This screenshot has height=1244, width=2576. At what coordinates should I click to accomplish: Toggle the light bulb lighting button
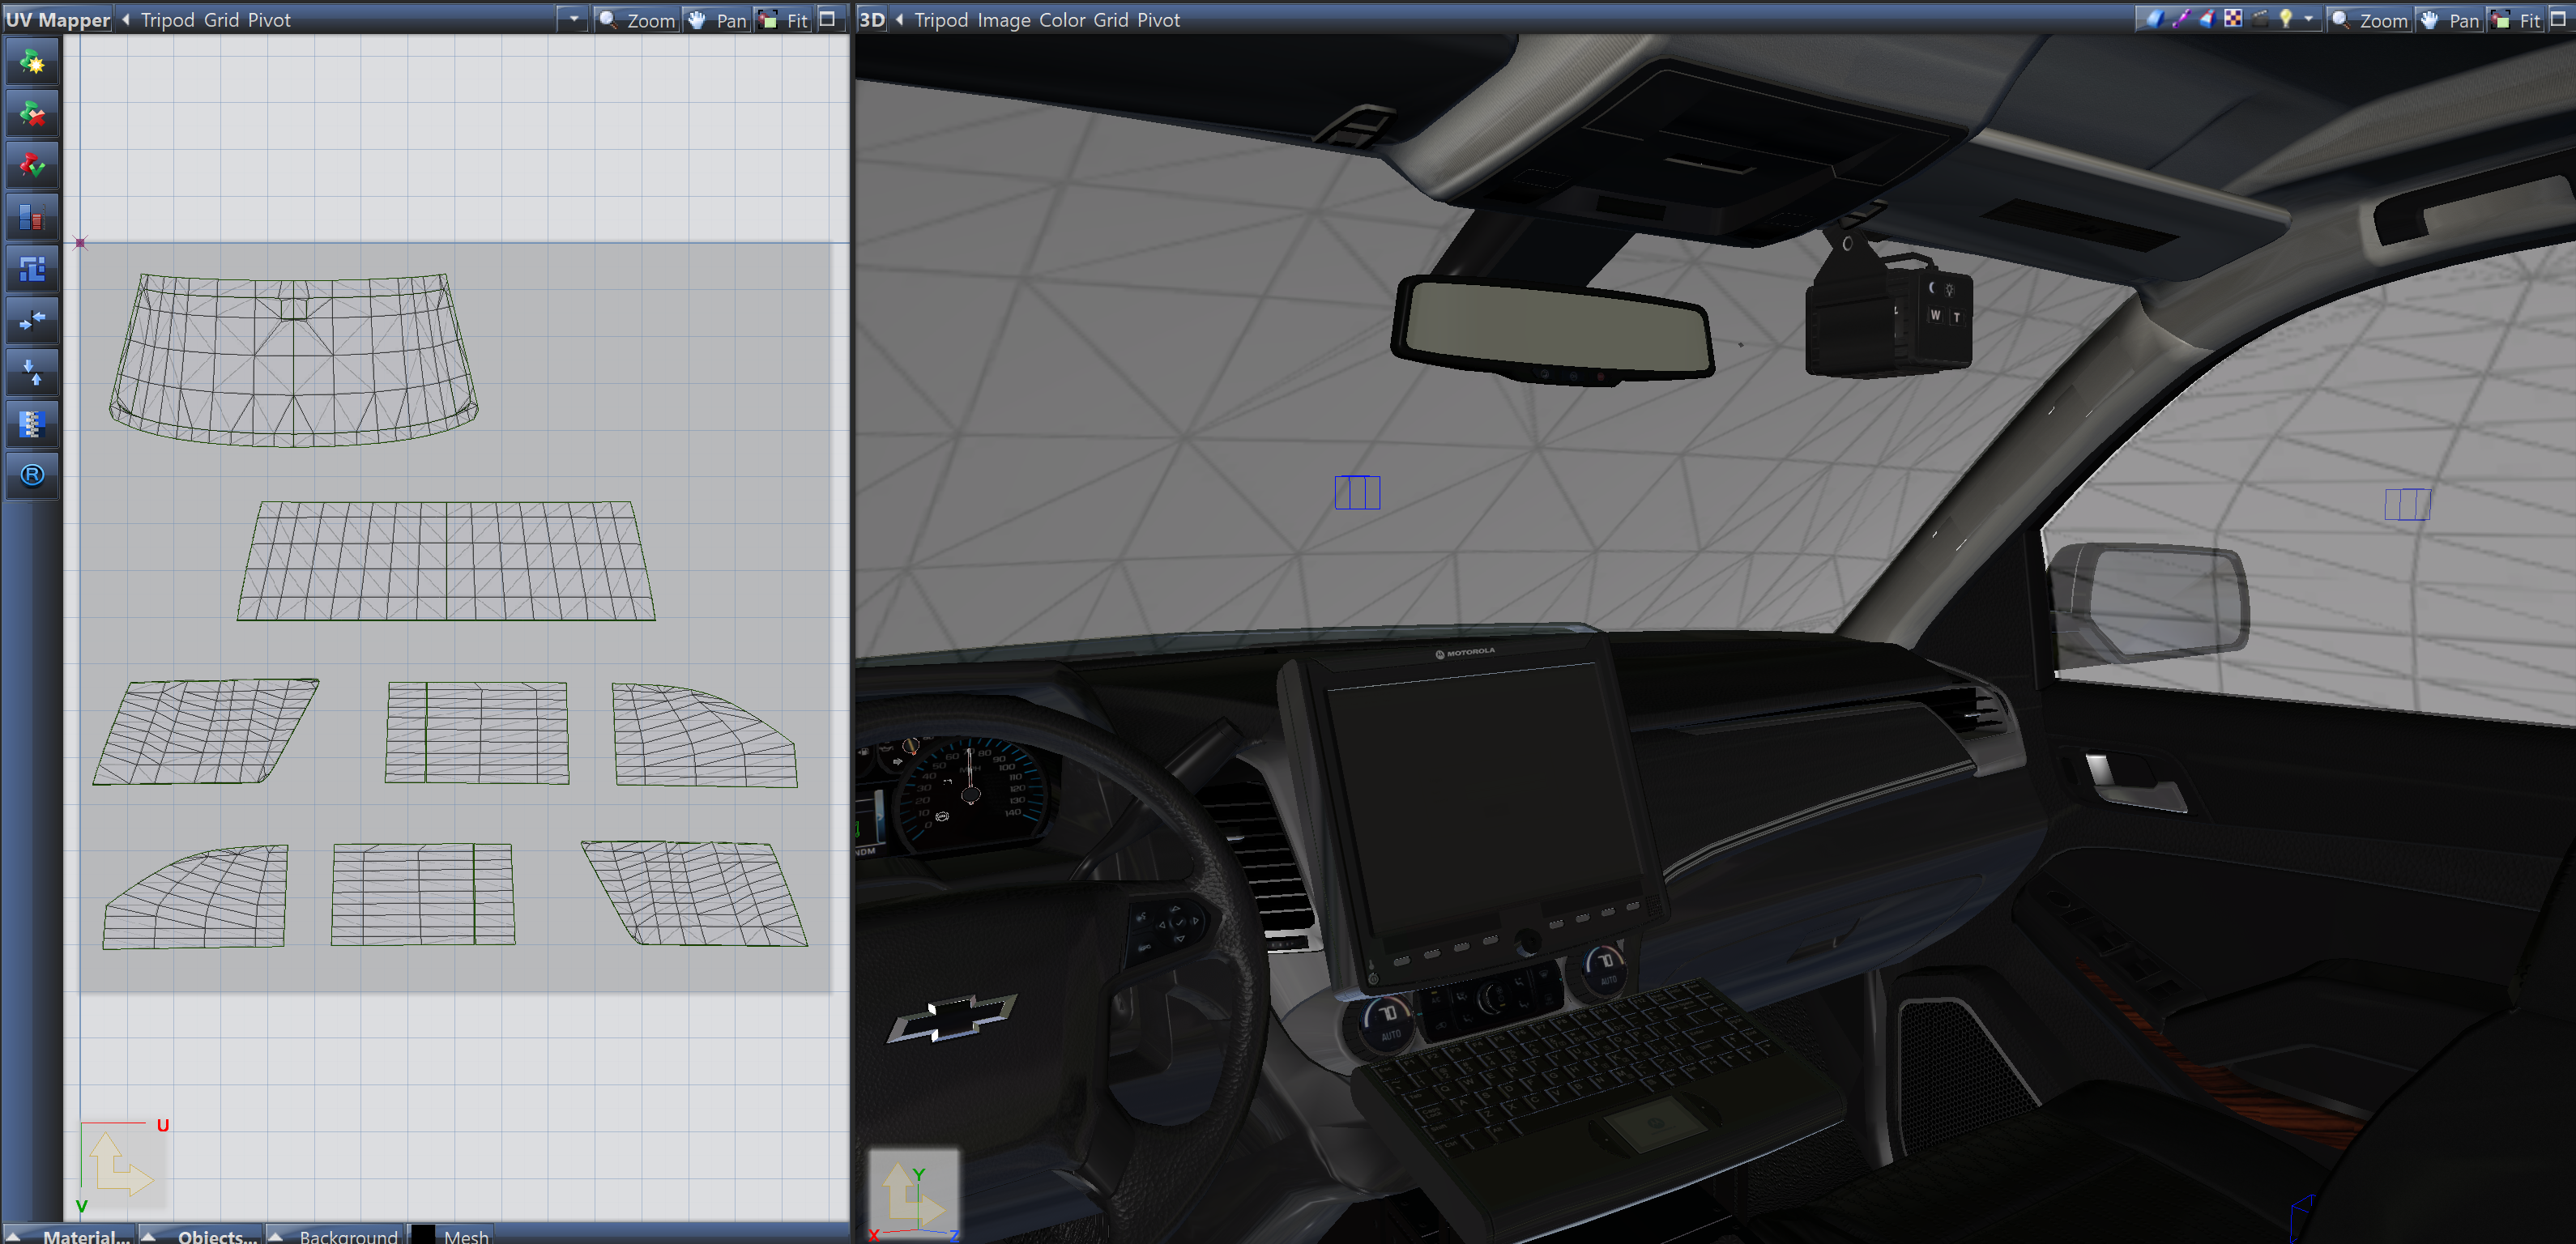pos(2285,19)
